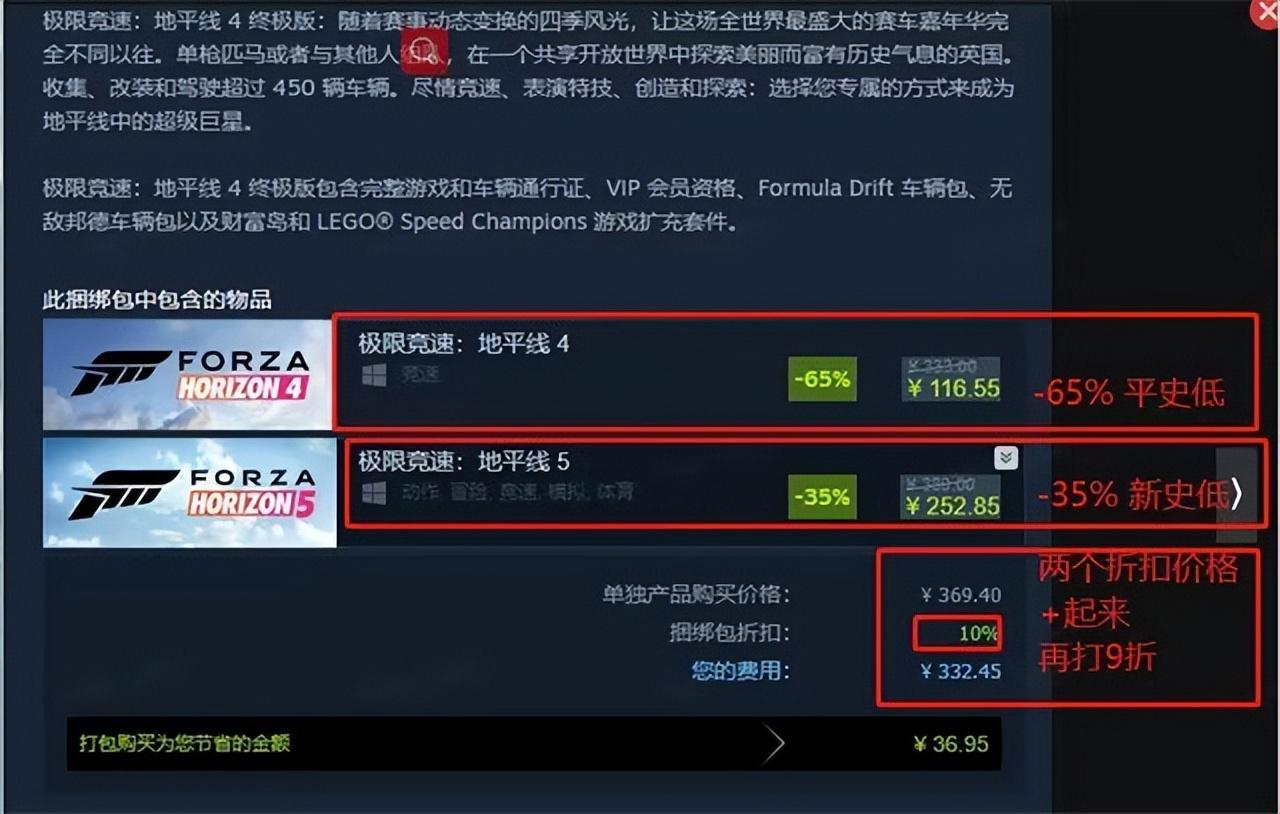Click the ¥ 252.85 discounted price
This screenshot has width=1280, height=814.
(952, 506)
